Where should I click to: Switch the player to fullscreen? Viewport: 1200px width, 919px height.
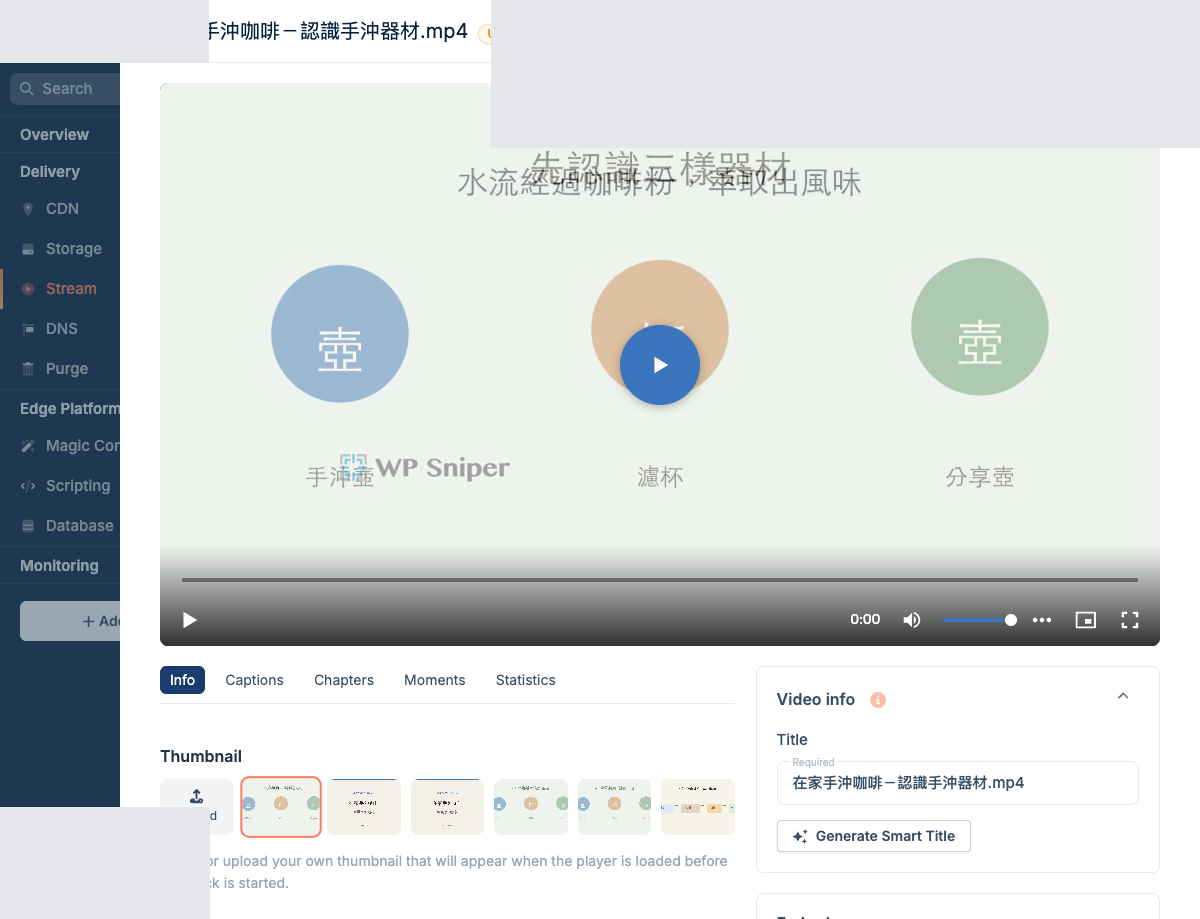pyautogui.click(x=1130, y=620)
